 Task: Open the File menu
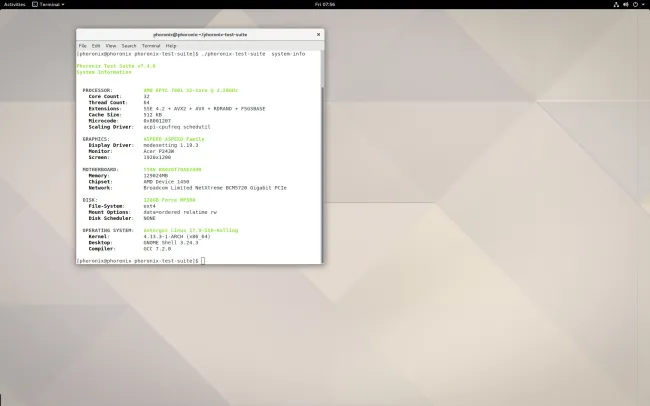pyautogui.click(x=82, y=46)
